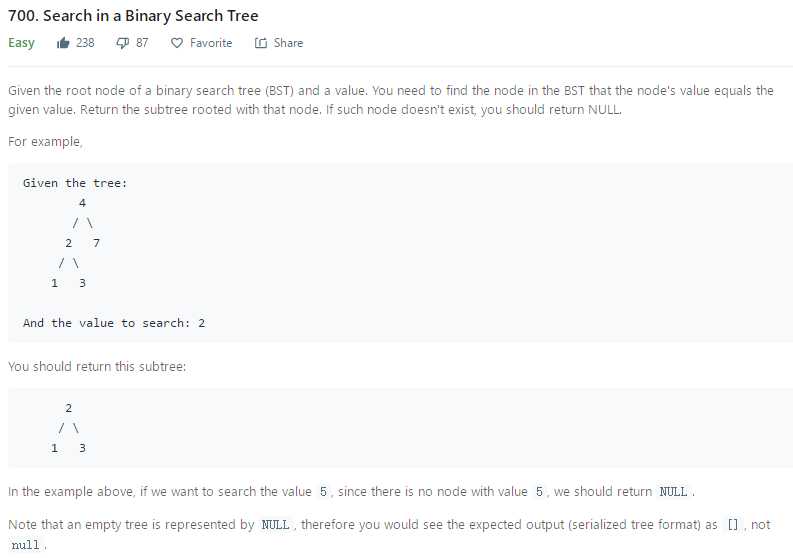
Task: Click the Share label text
Action: click(288, 43)
